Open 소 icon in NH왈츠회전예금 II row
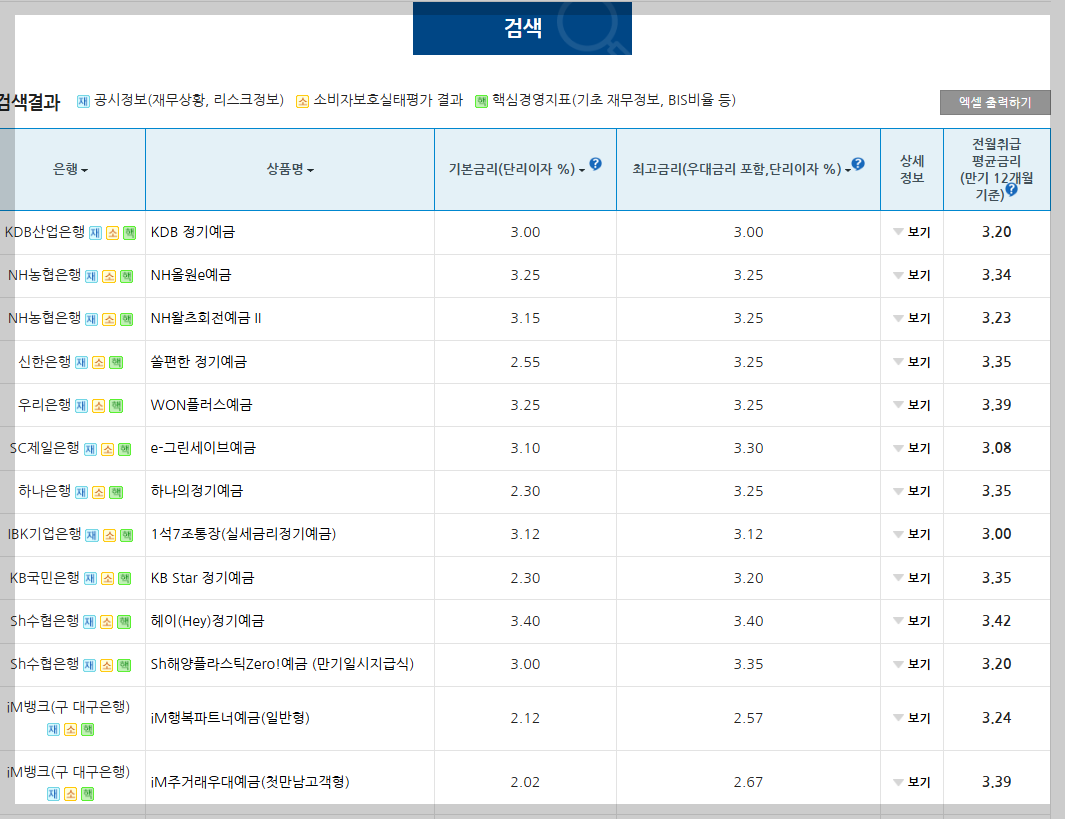The image size is (1065, 819). click(x=109, y=319)
